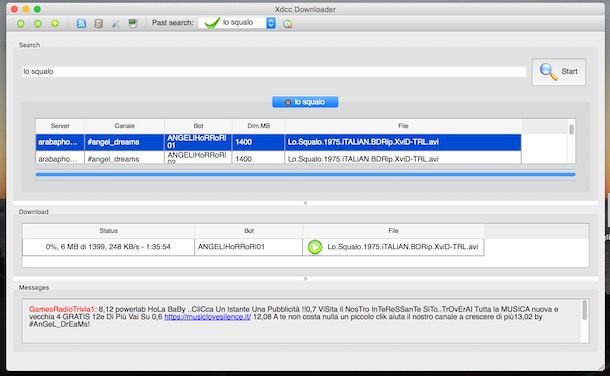Image resolution: width=610 pixels, height=376 pixels.
Task: Select file name of ANGEL|HoRRoRI01 result row
Action: coord(363,142)
